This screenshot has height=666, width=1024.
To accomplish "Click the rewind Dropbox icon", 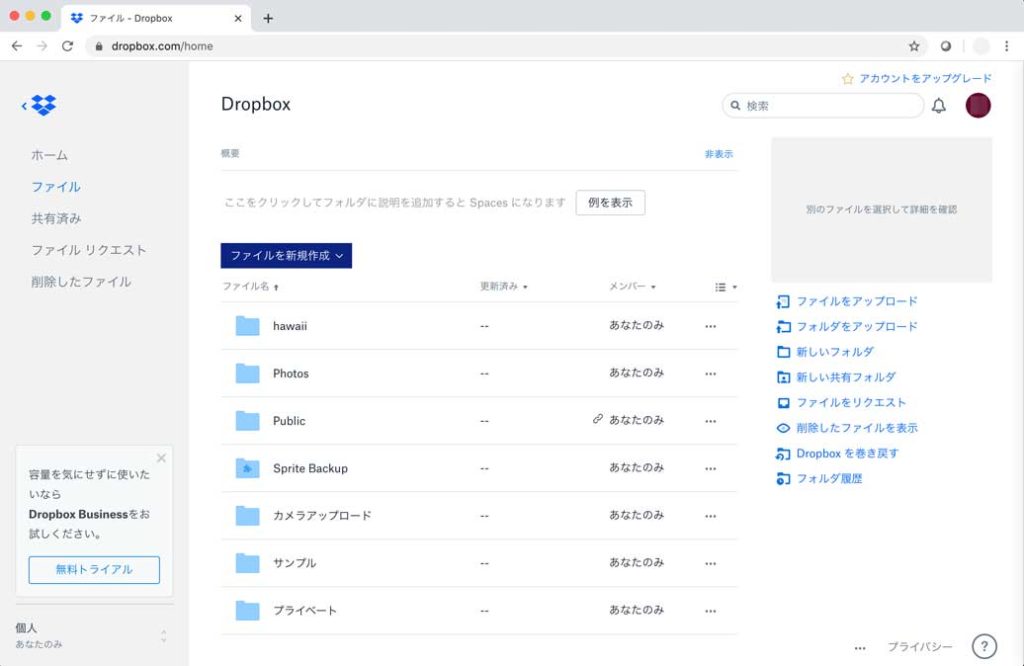I will point(783,454).
